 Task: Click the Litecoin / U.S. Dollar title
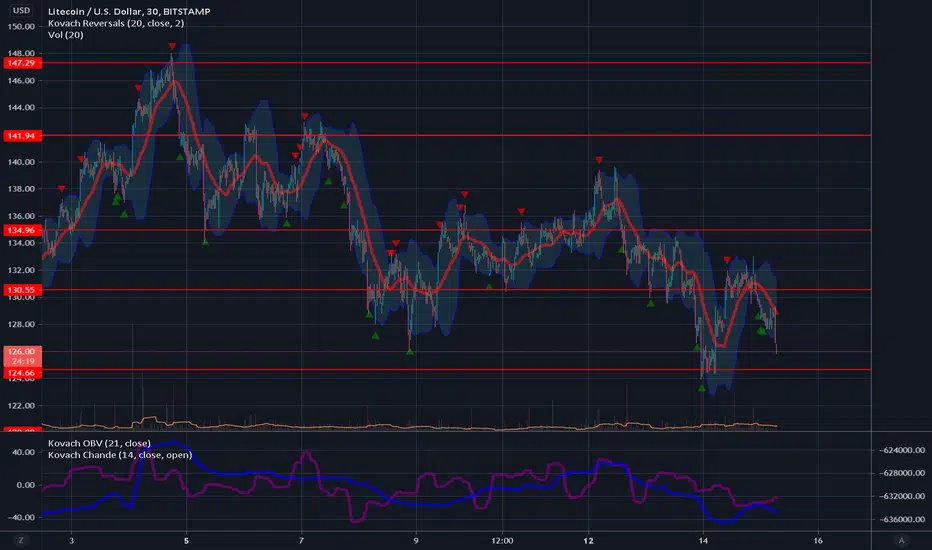pos(95,11)
